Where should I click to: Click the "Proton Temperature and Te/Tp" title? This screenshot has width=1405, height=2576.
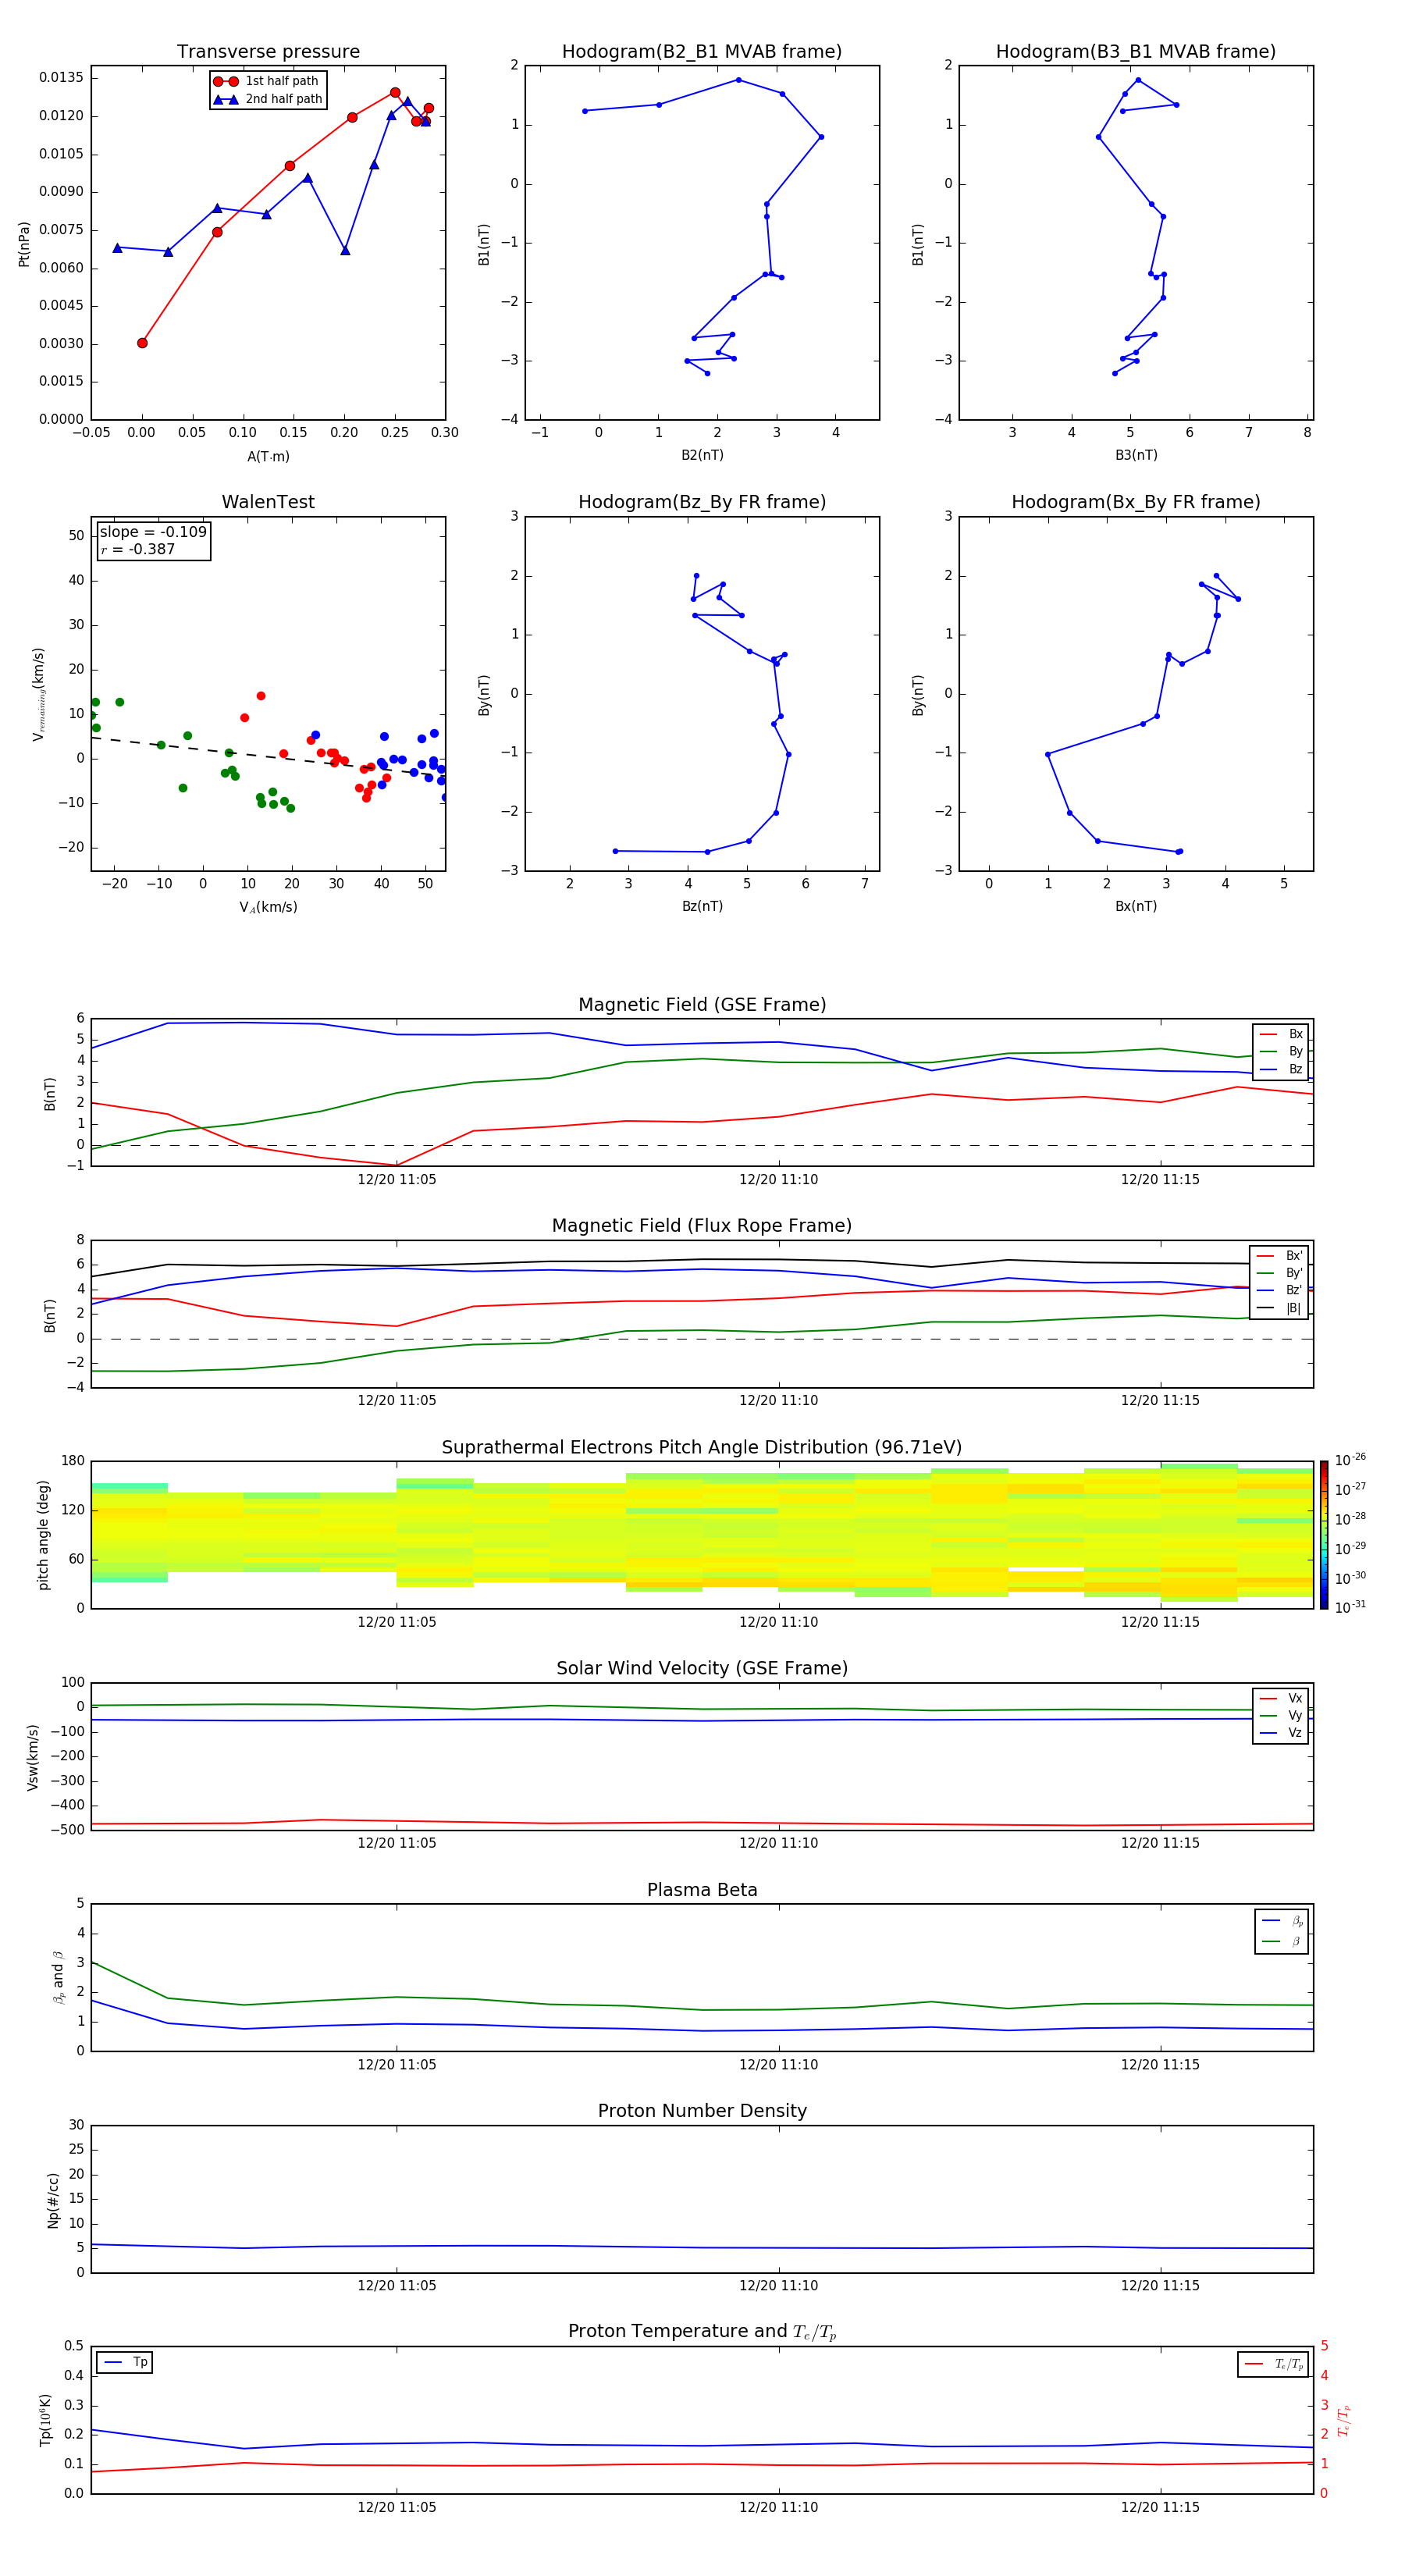click(x=702, y=2332)
